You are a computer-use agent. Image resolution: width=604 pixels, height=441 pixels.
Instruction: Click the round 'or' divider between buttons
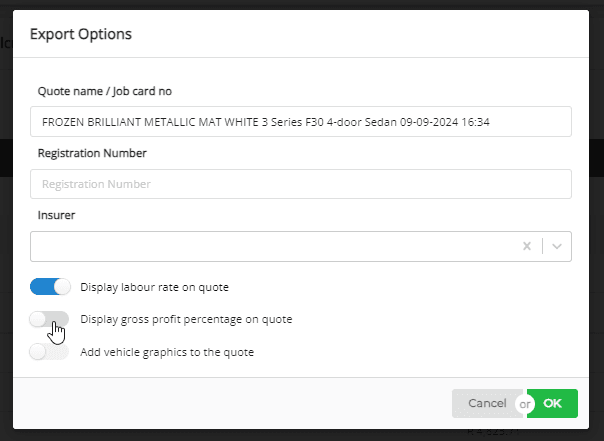(x=526, y=403)
